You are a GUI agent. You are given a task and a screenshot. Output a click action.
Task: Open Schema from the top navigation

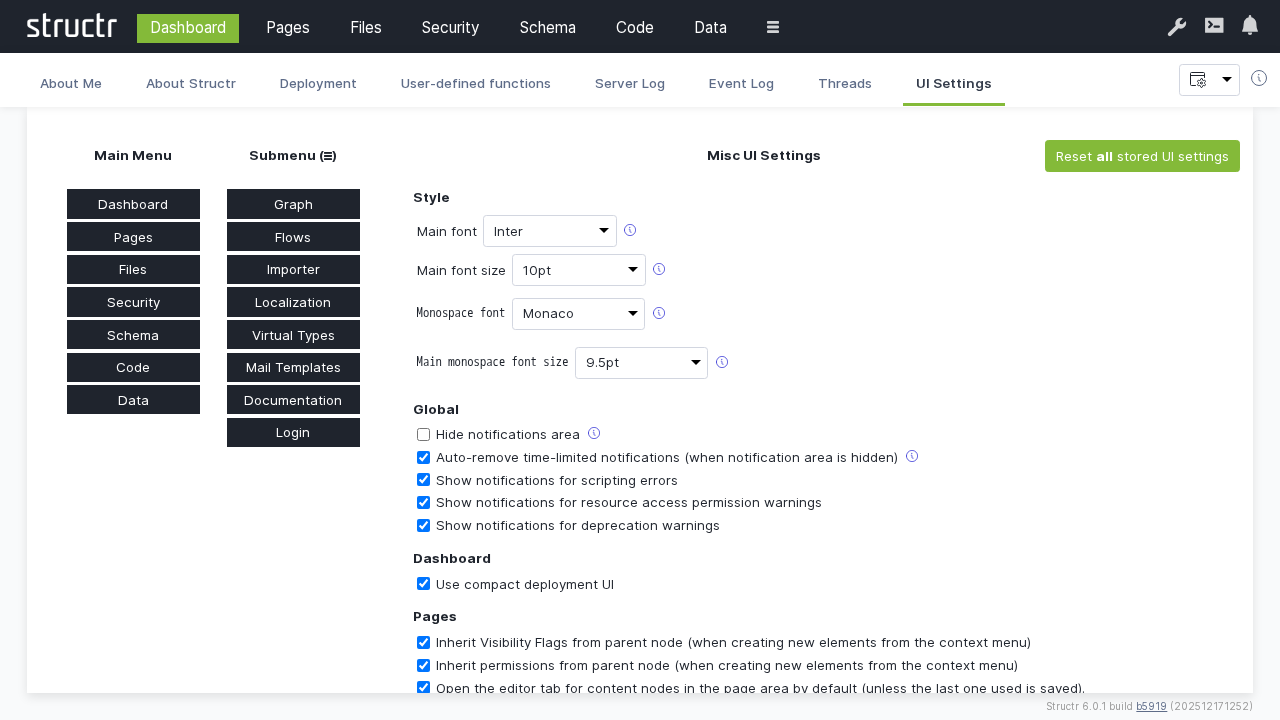(x=547, y=27)
